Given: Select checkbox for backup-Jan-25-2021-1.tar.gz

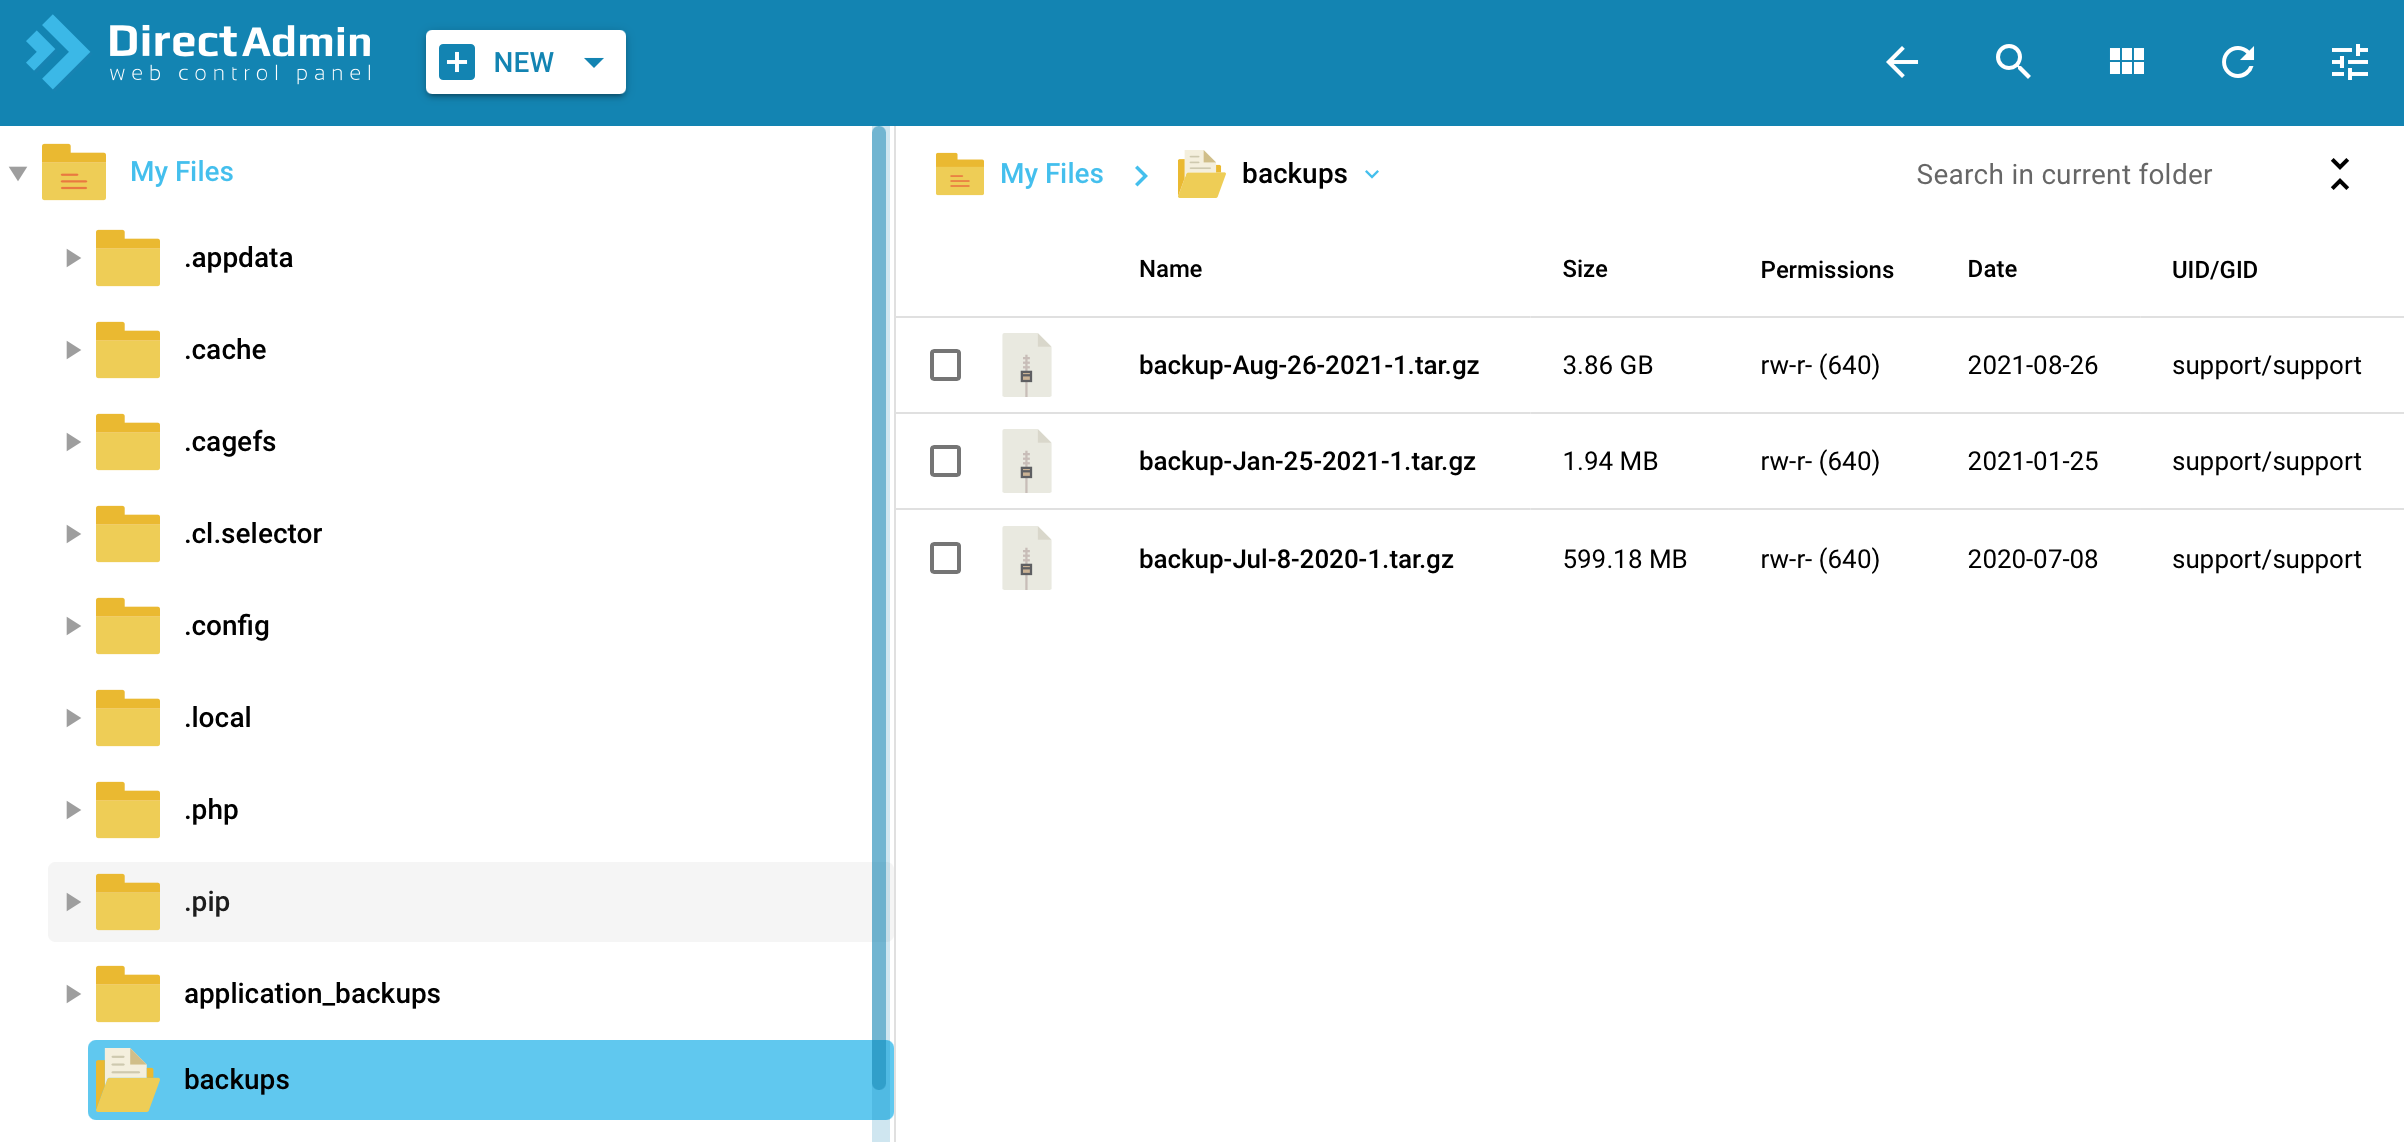Looking at the screenshot, I should tap(945, 461).
